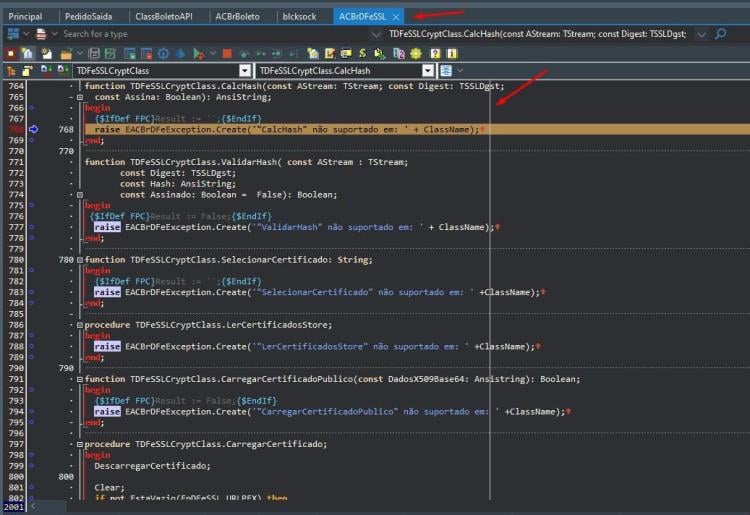Viewport: 750px width, 515px height.
Task: Click the first red square toolbar icon
Action: click(x=11, y=54)
